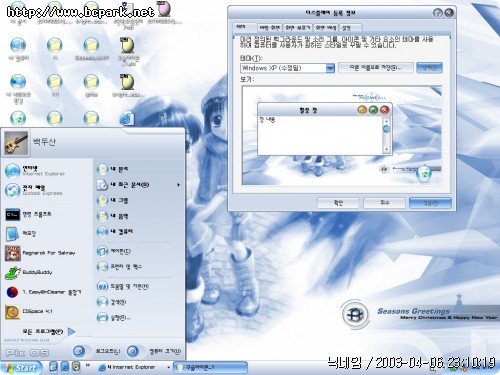Switch to the Appearance tab

click(x=326, y=28)
